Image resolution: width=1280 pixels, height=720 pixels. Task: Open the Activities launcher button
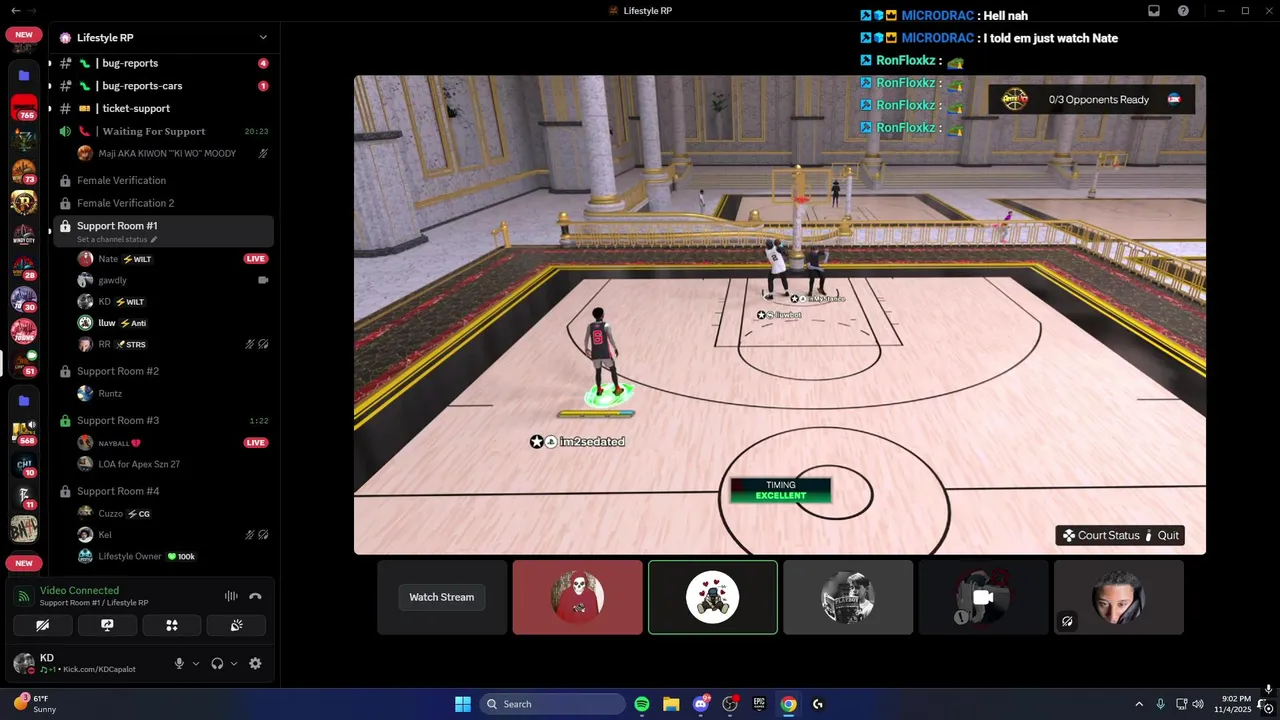[171, 625]
